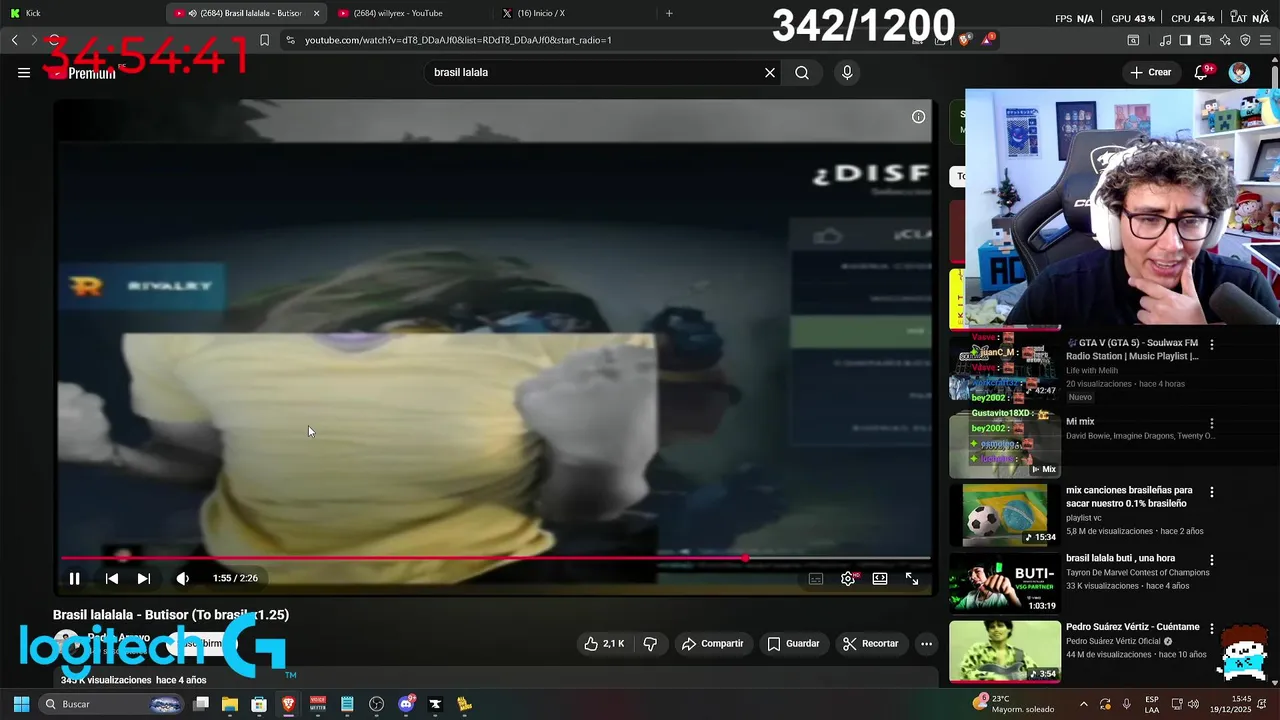This screenshot has height=720, width=1280.
Task: Open Brave Shields lion icon
Action: click(965, 40)
